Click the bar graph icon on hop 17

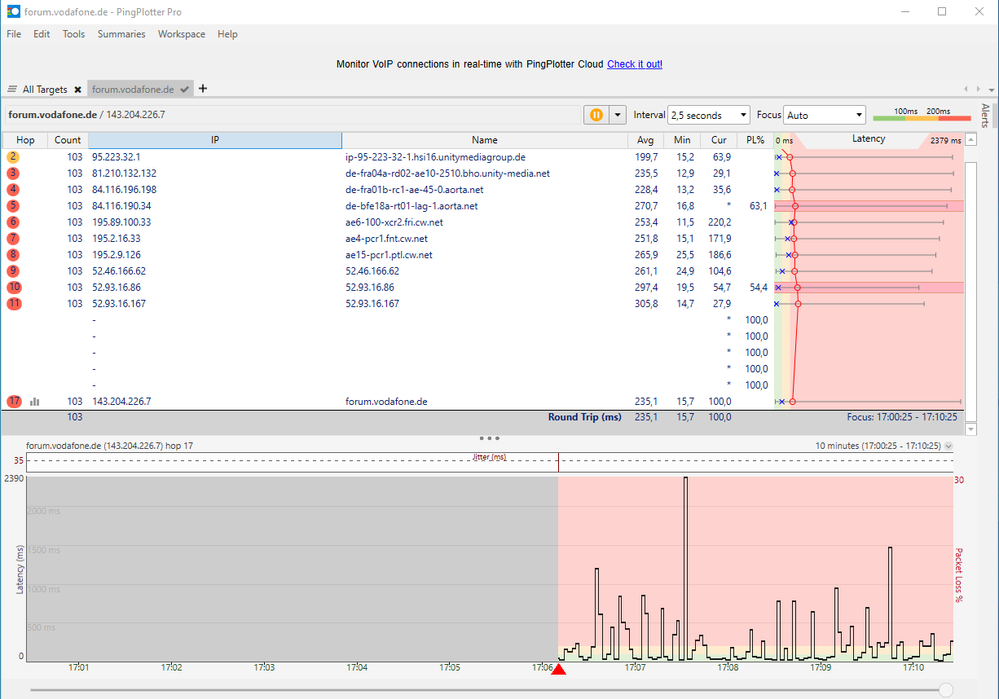pyautogui.click(x=35, y=401)
